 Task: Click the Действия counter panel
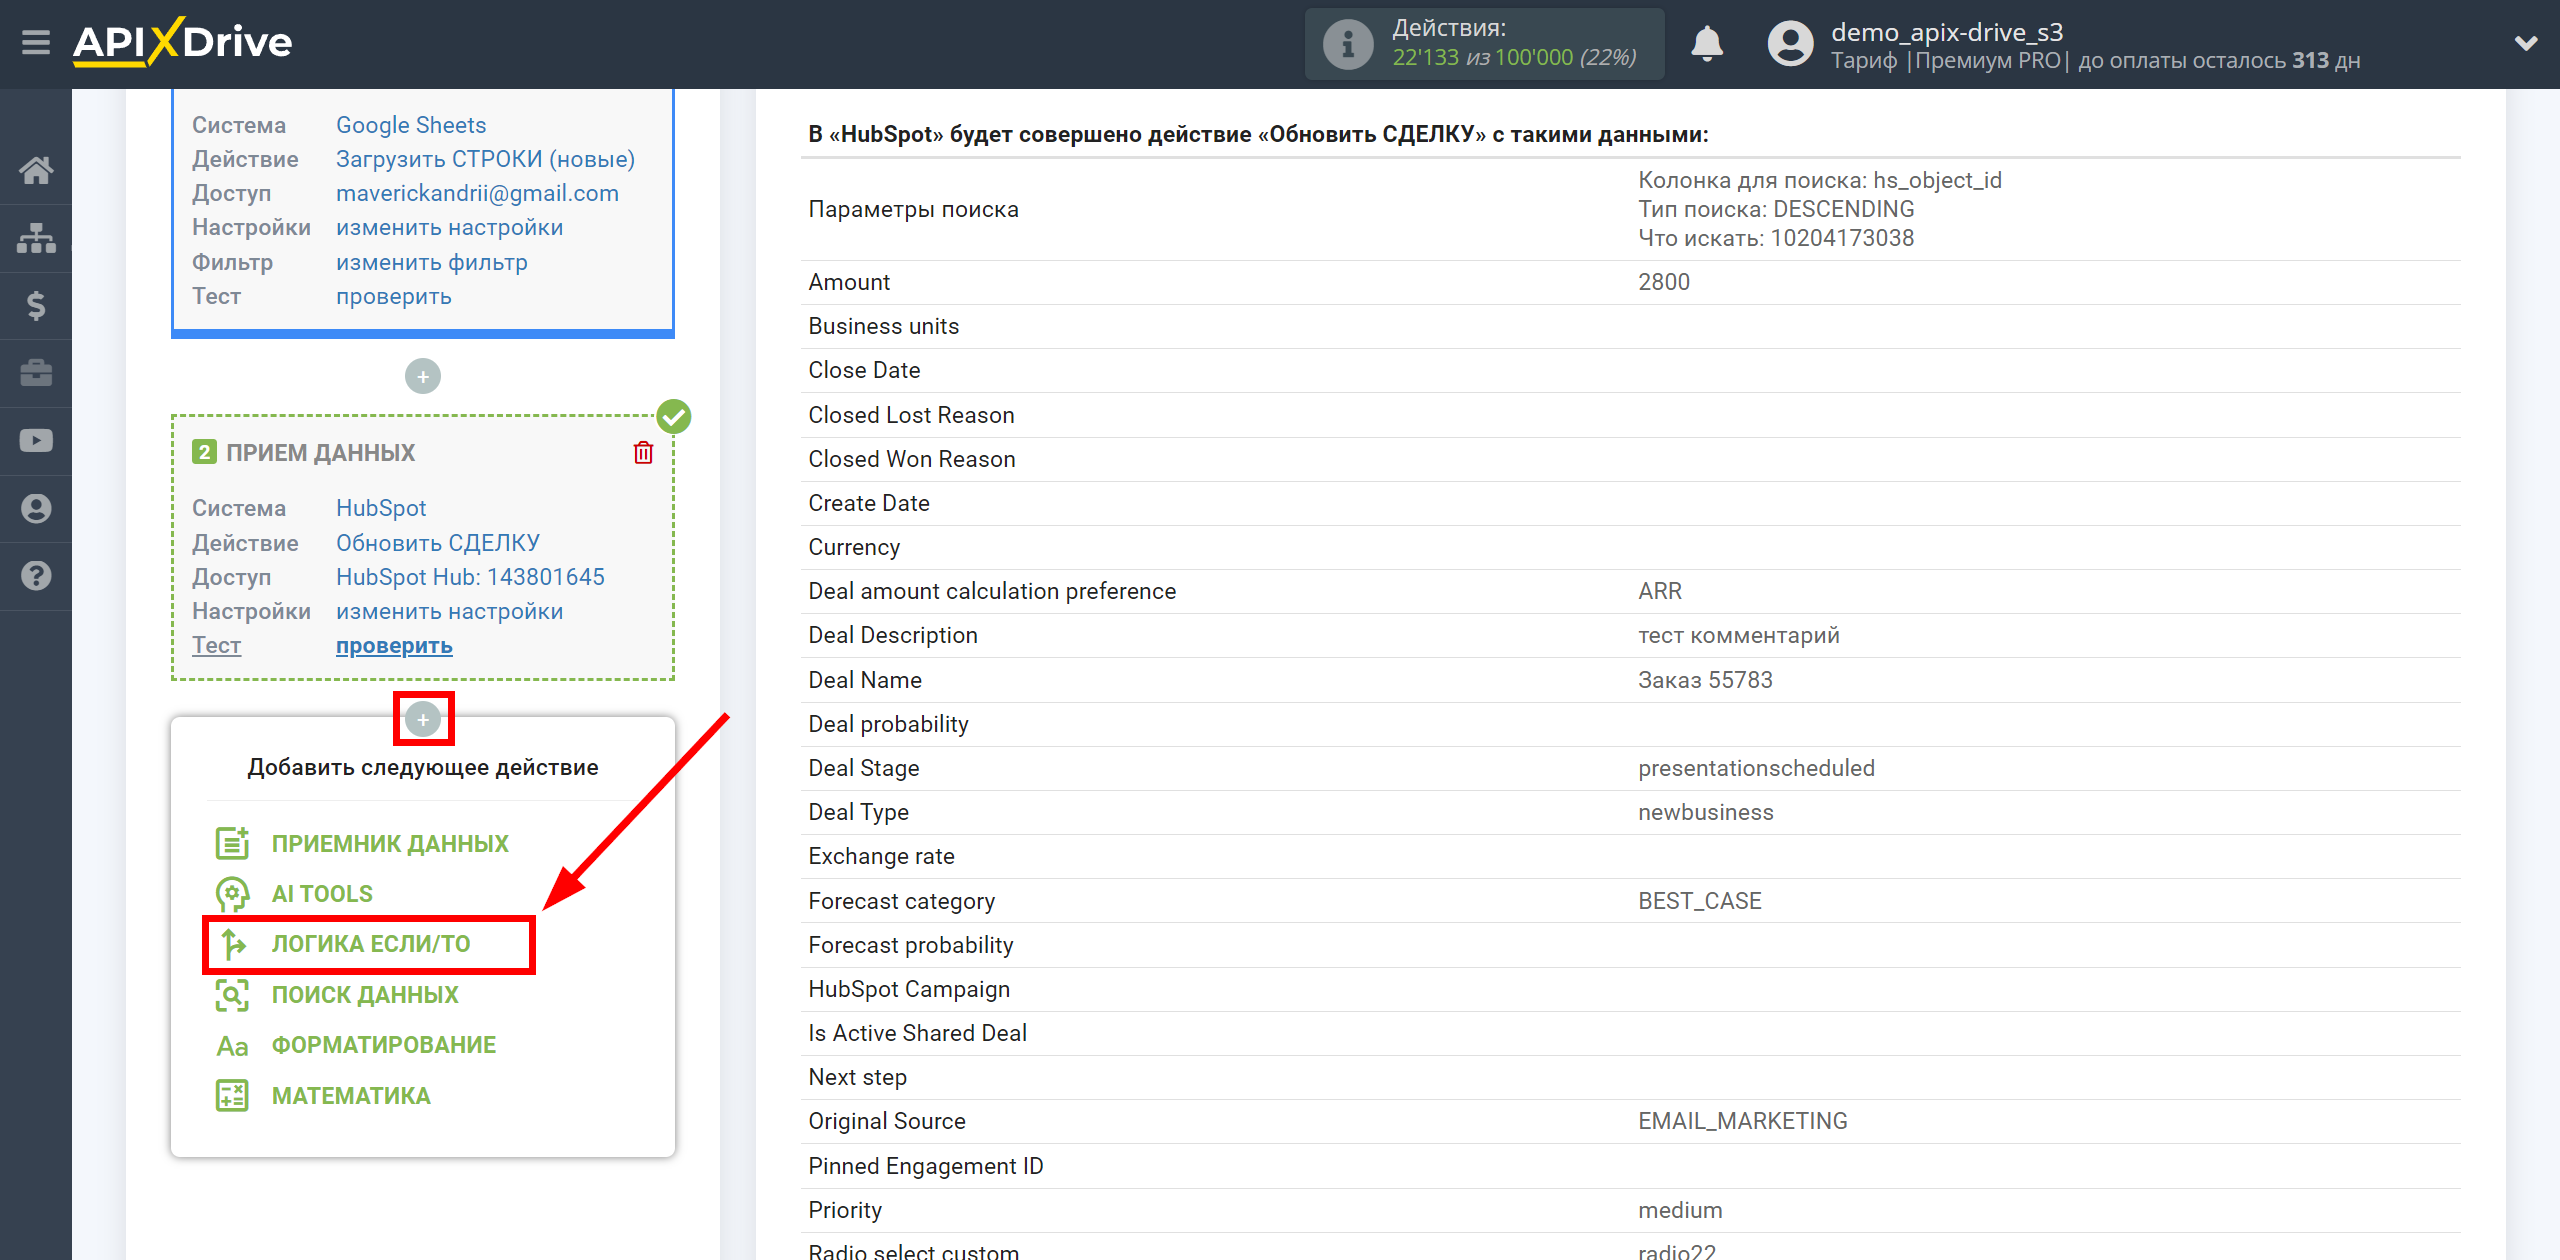[x=1484, y=44]
